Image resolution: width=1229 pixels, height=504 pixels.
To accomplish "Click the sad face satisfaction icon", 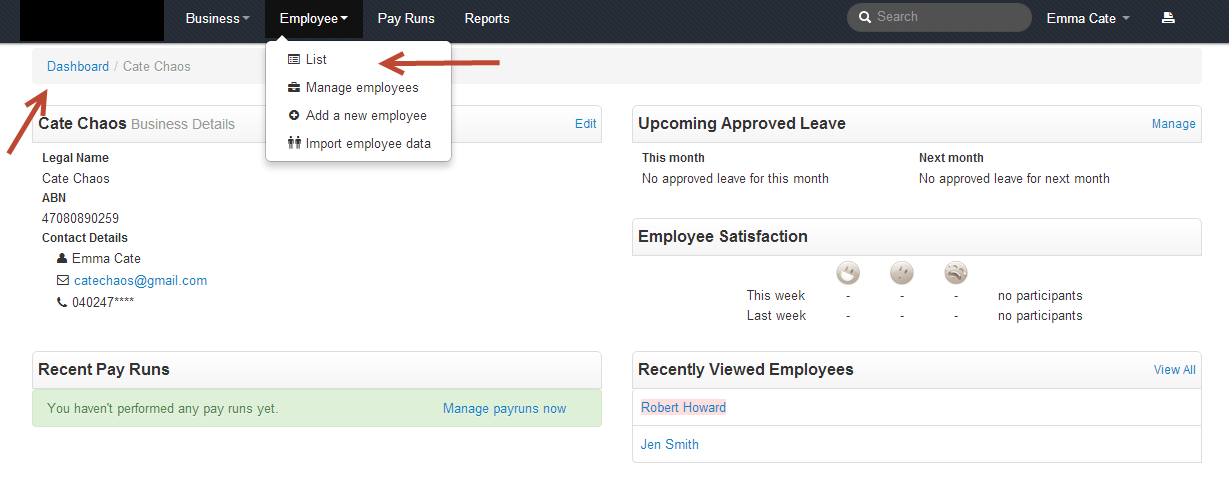I will coord(956,273).
